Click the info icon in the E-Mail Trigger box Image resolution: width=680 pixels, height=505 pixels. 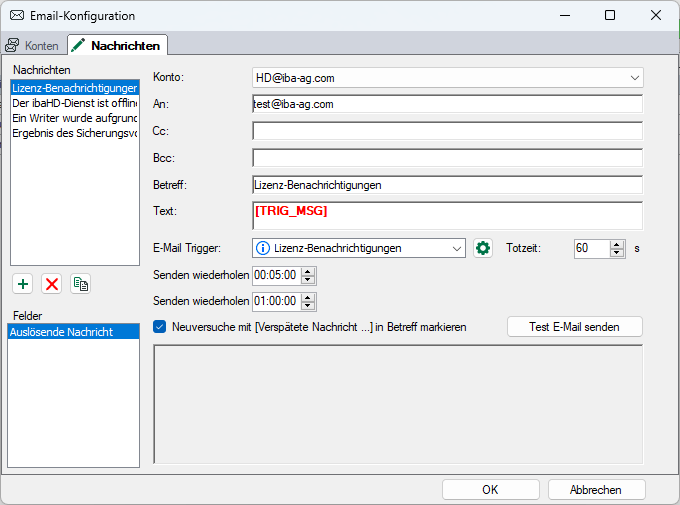(x=262, y=248)
